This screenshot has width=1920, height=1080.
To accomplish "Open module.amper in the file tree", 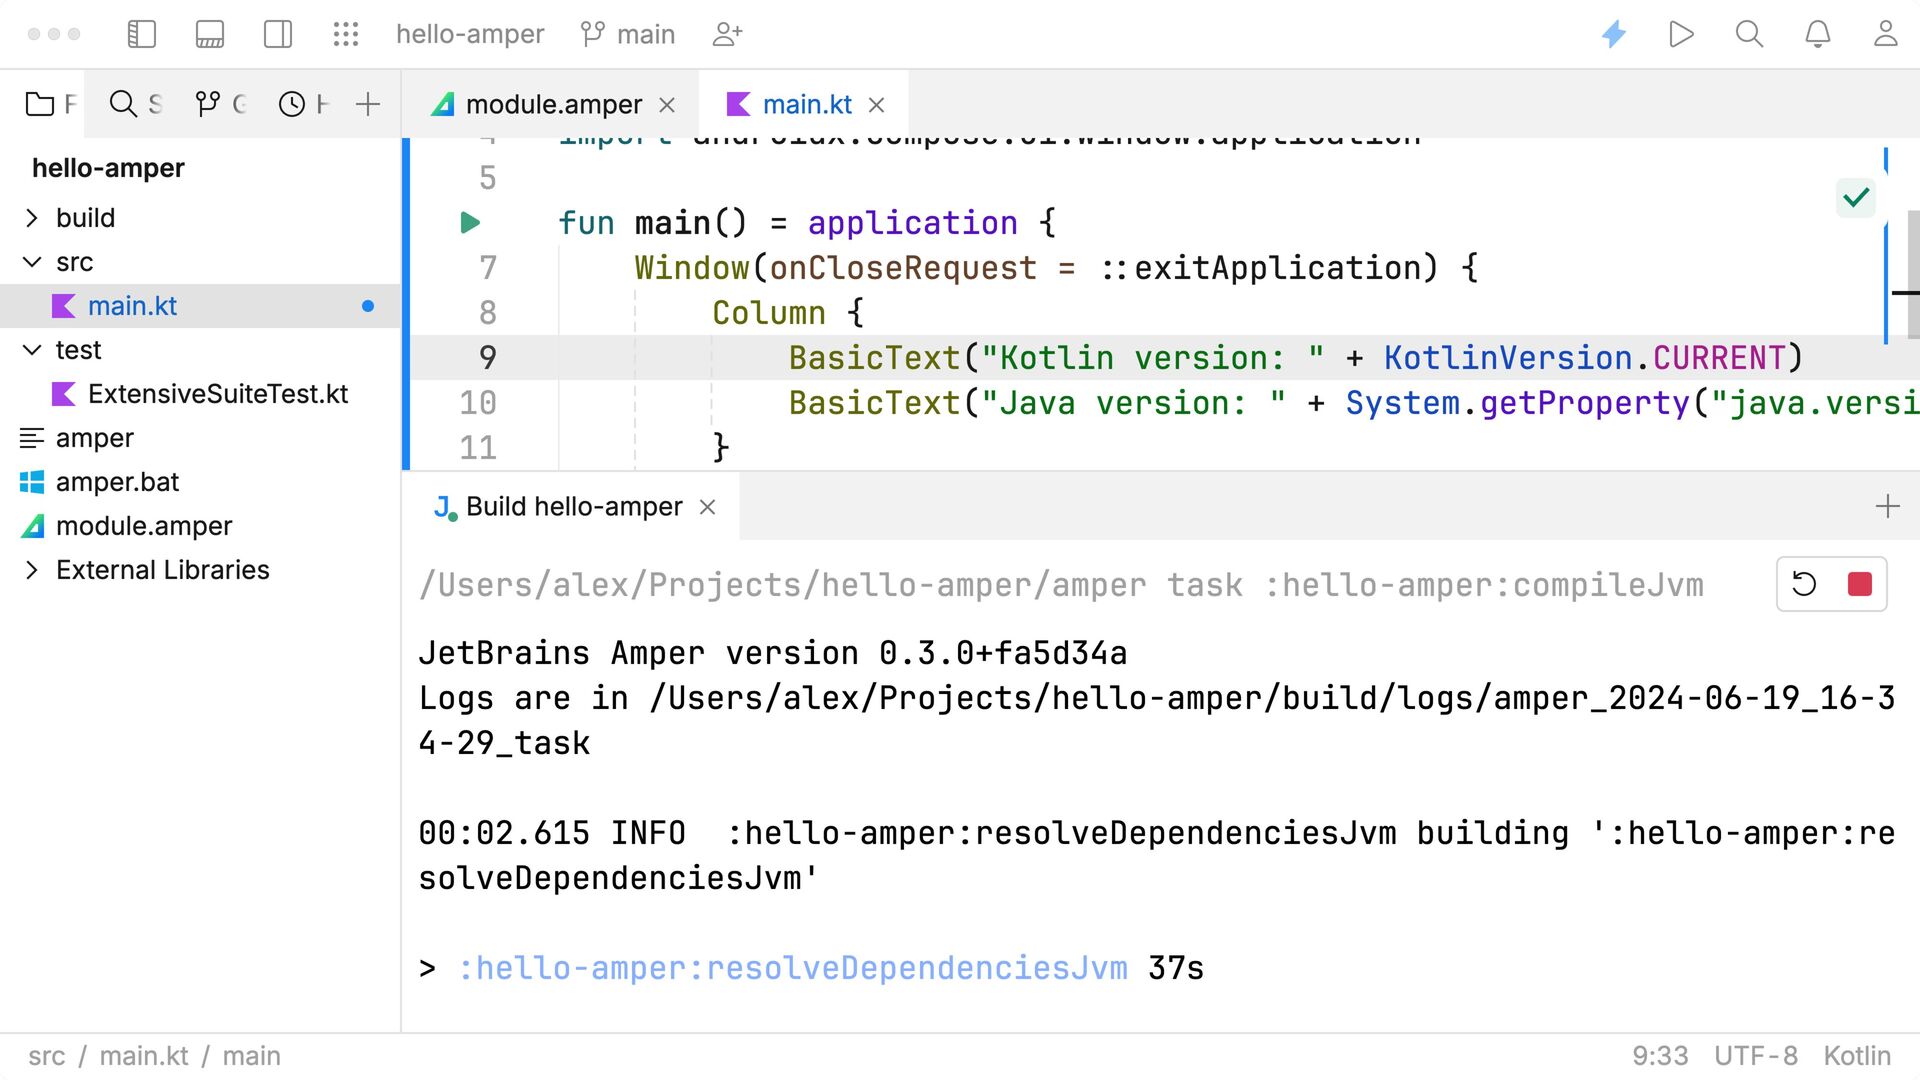I will tap(200, 526).
